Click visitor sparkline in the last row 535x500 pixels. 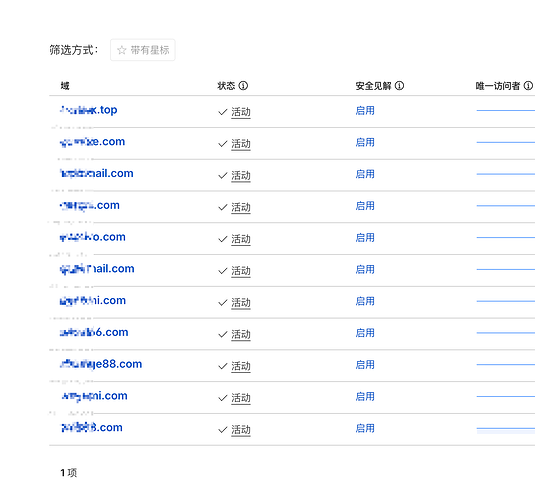[506, 429]
